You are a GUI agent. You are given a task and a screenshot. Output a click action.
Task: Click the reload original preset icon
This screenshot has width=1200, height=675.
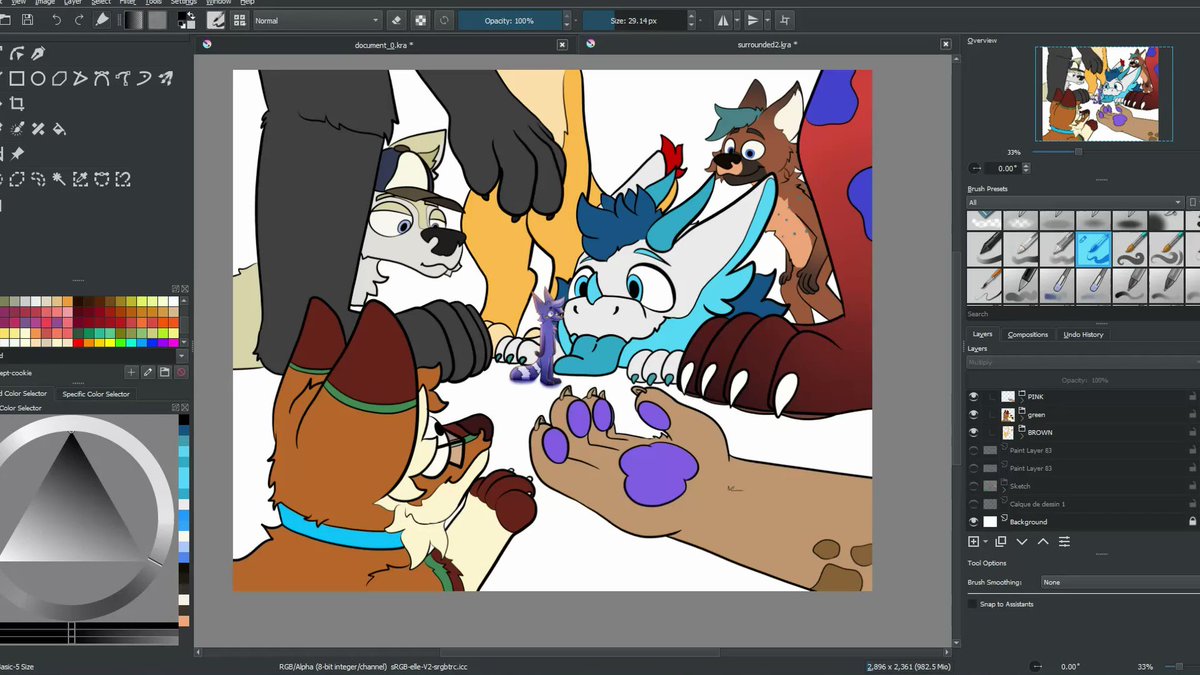click(445, 20)
